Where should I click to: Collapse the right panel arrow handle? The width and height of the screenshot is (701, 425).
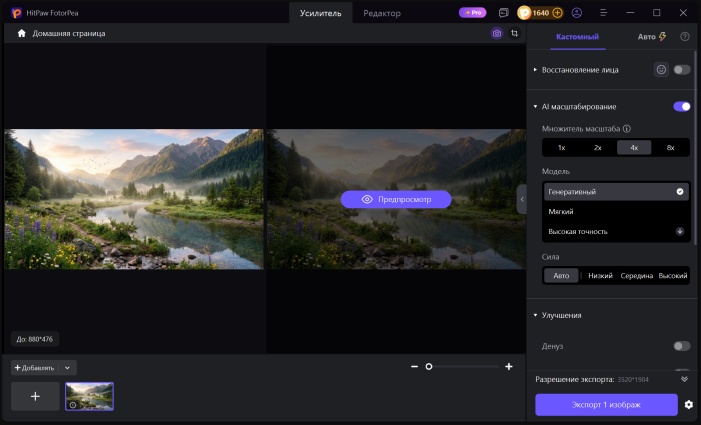(x=522, y=199)
